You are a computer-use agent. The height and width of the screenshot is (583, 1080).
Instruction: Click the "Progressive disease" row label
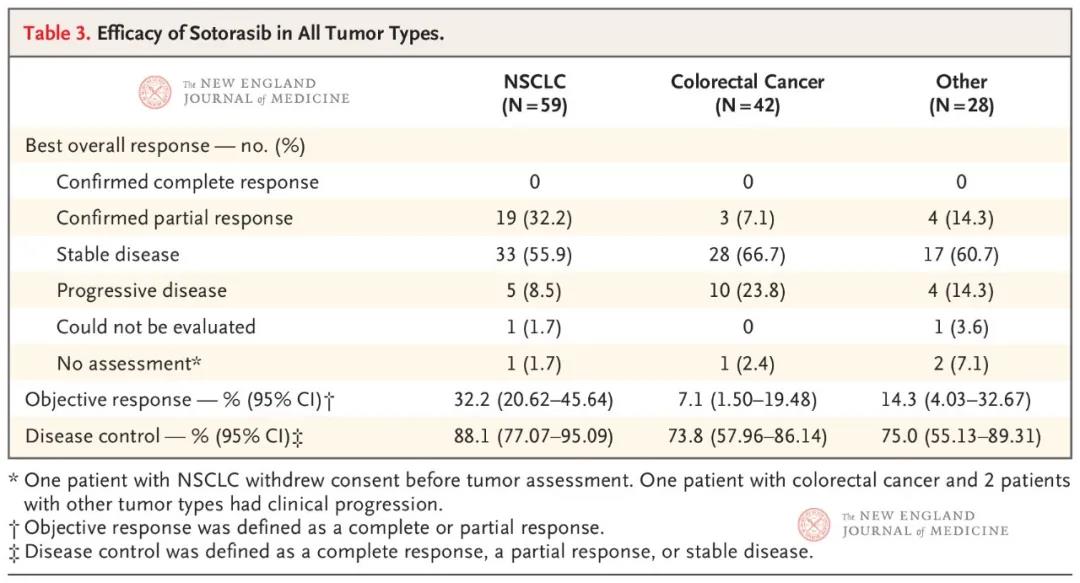point(141,291)
